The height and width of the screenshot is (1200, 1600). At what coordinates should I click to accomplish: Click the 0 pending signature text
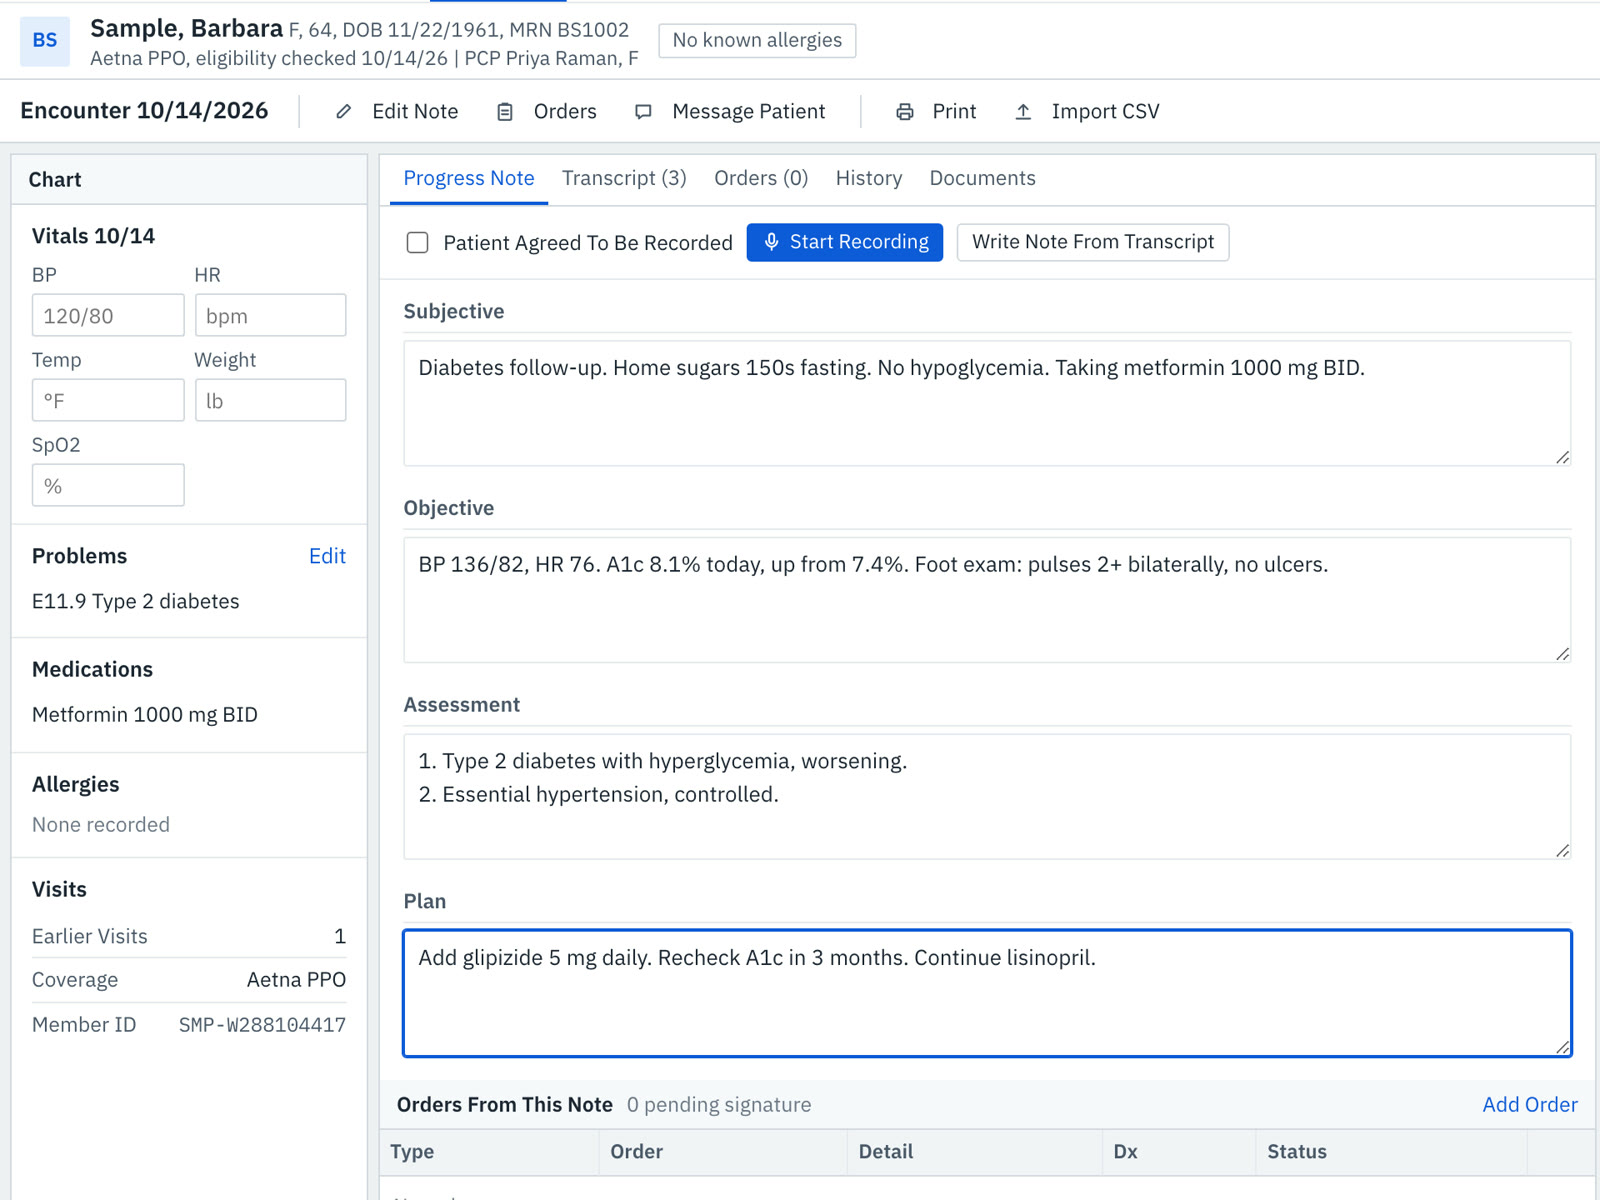(719, 1105)
